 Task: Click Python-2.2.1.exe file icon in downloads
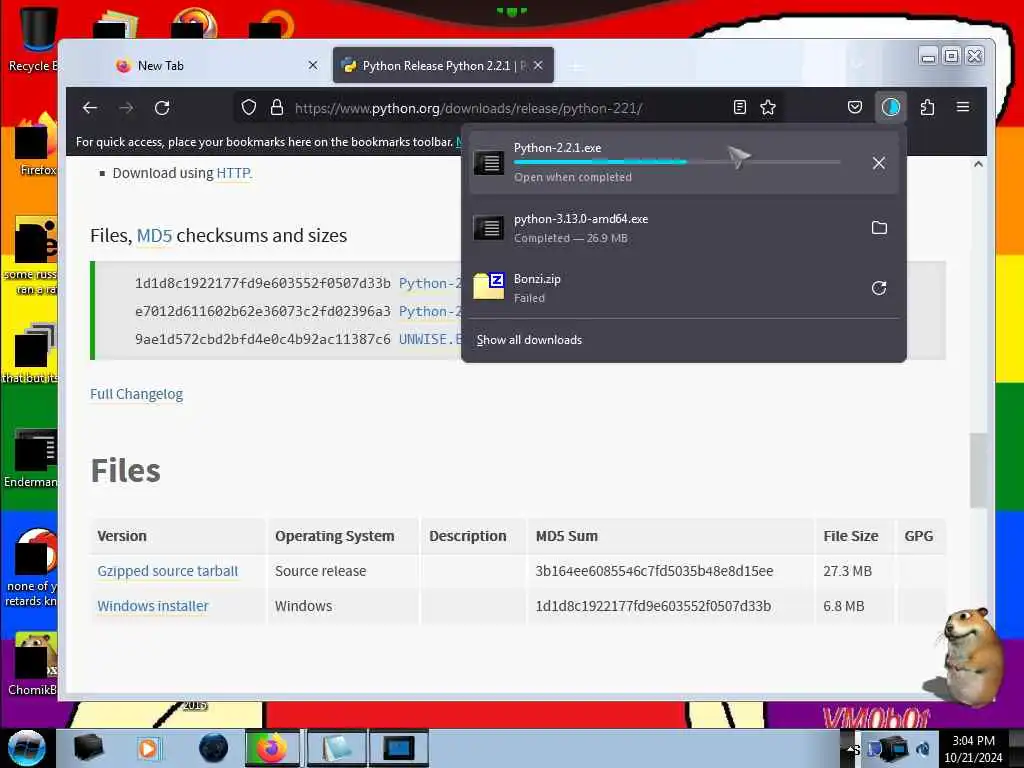[488, 162]
